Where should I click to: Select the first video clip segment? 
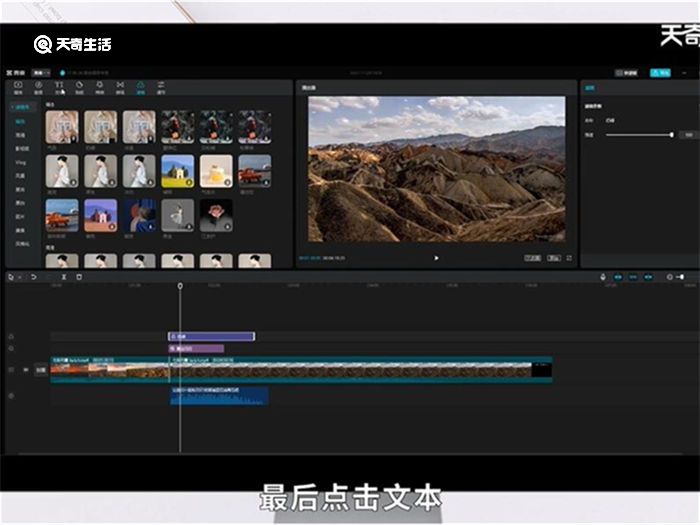[x=109, y=370]
